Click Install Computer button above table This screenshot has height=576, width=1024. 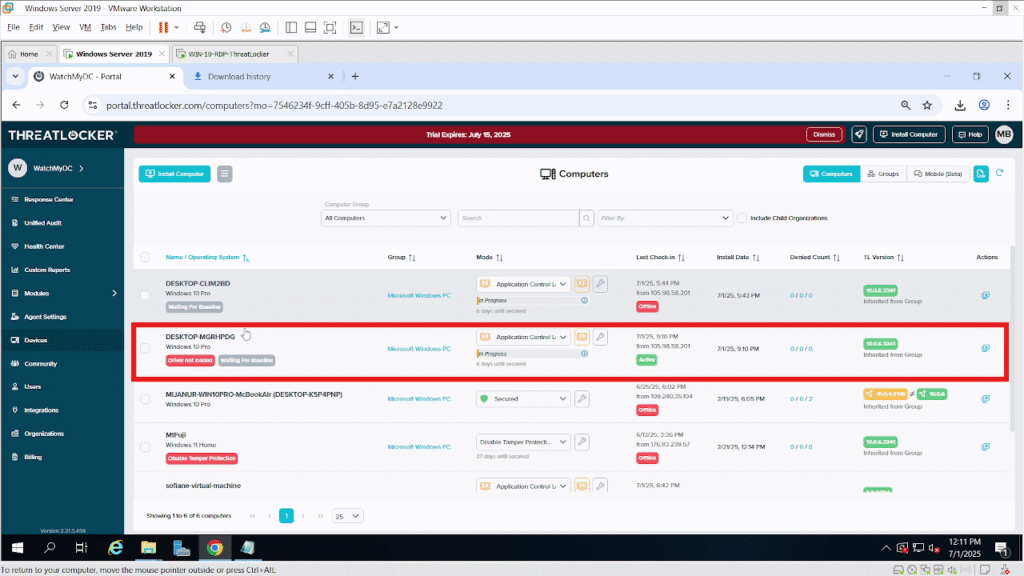(x=174, y=174)
